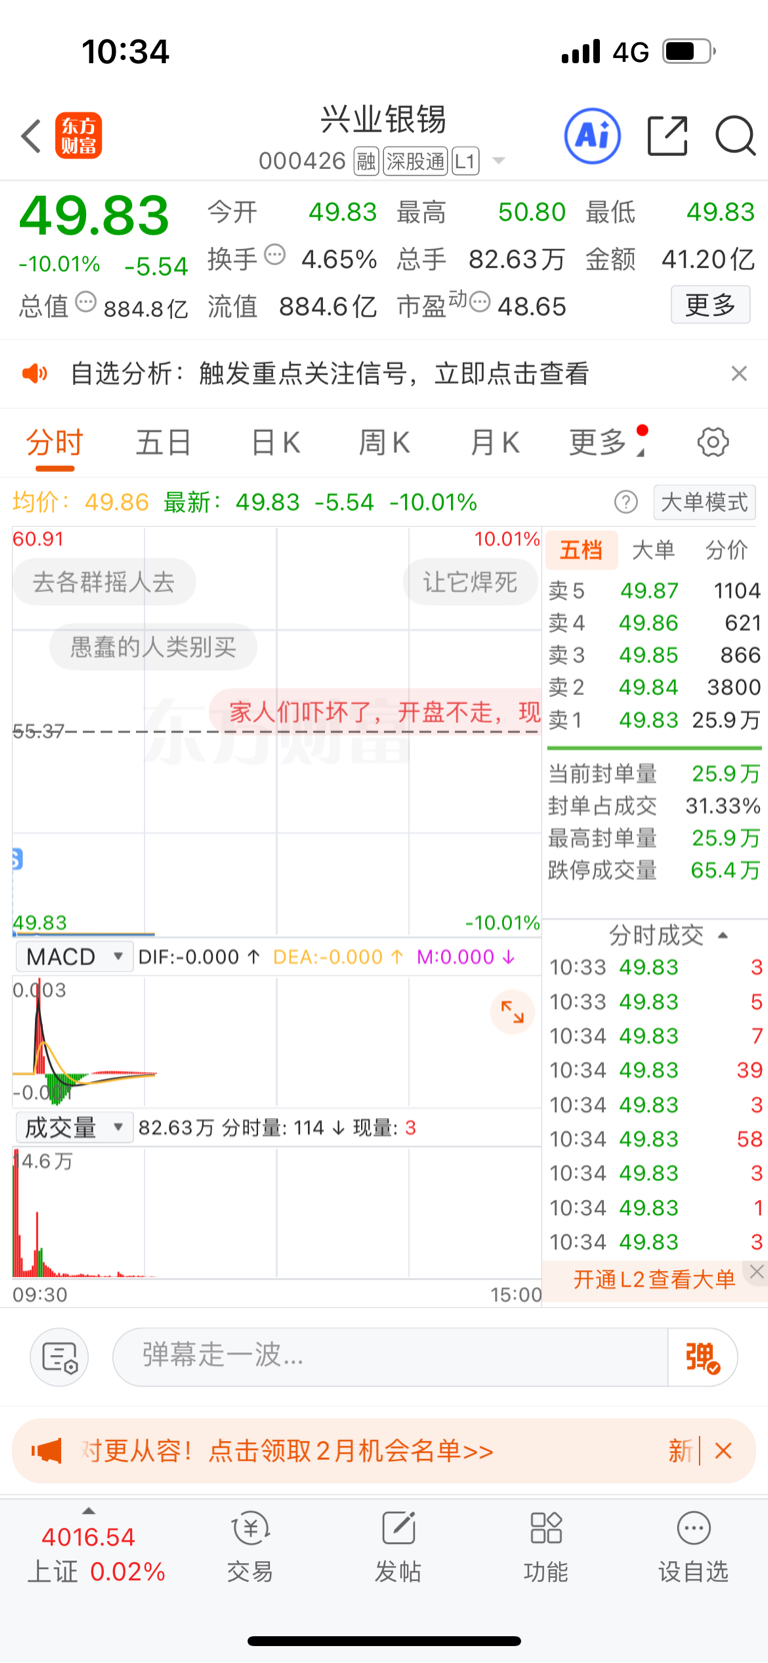
Task: Tap the 卖1 49.83 order row
Action: point(654,720)
